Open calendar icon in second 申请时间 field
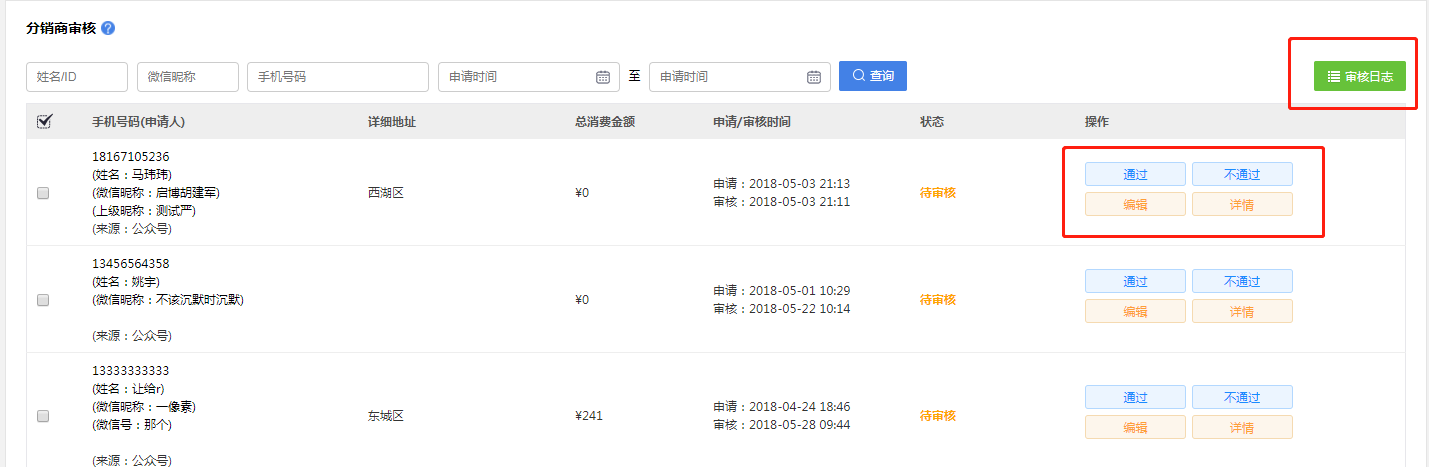This screenshot has height=467, width=1429. point(813,77)
